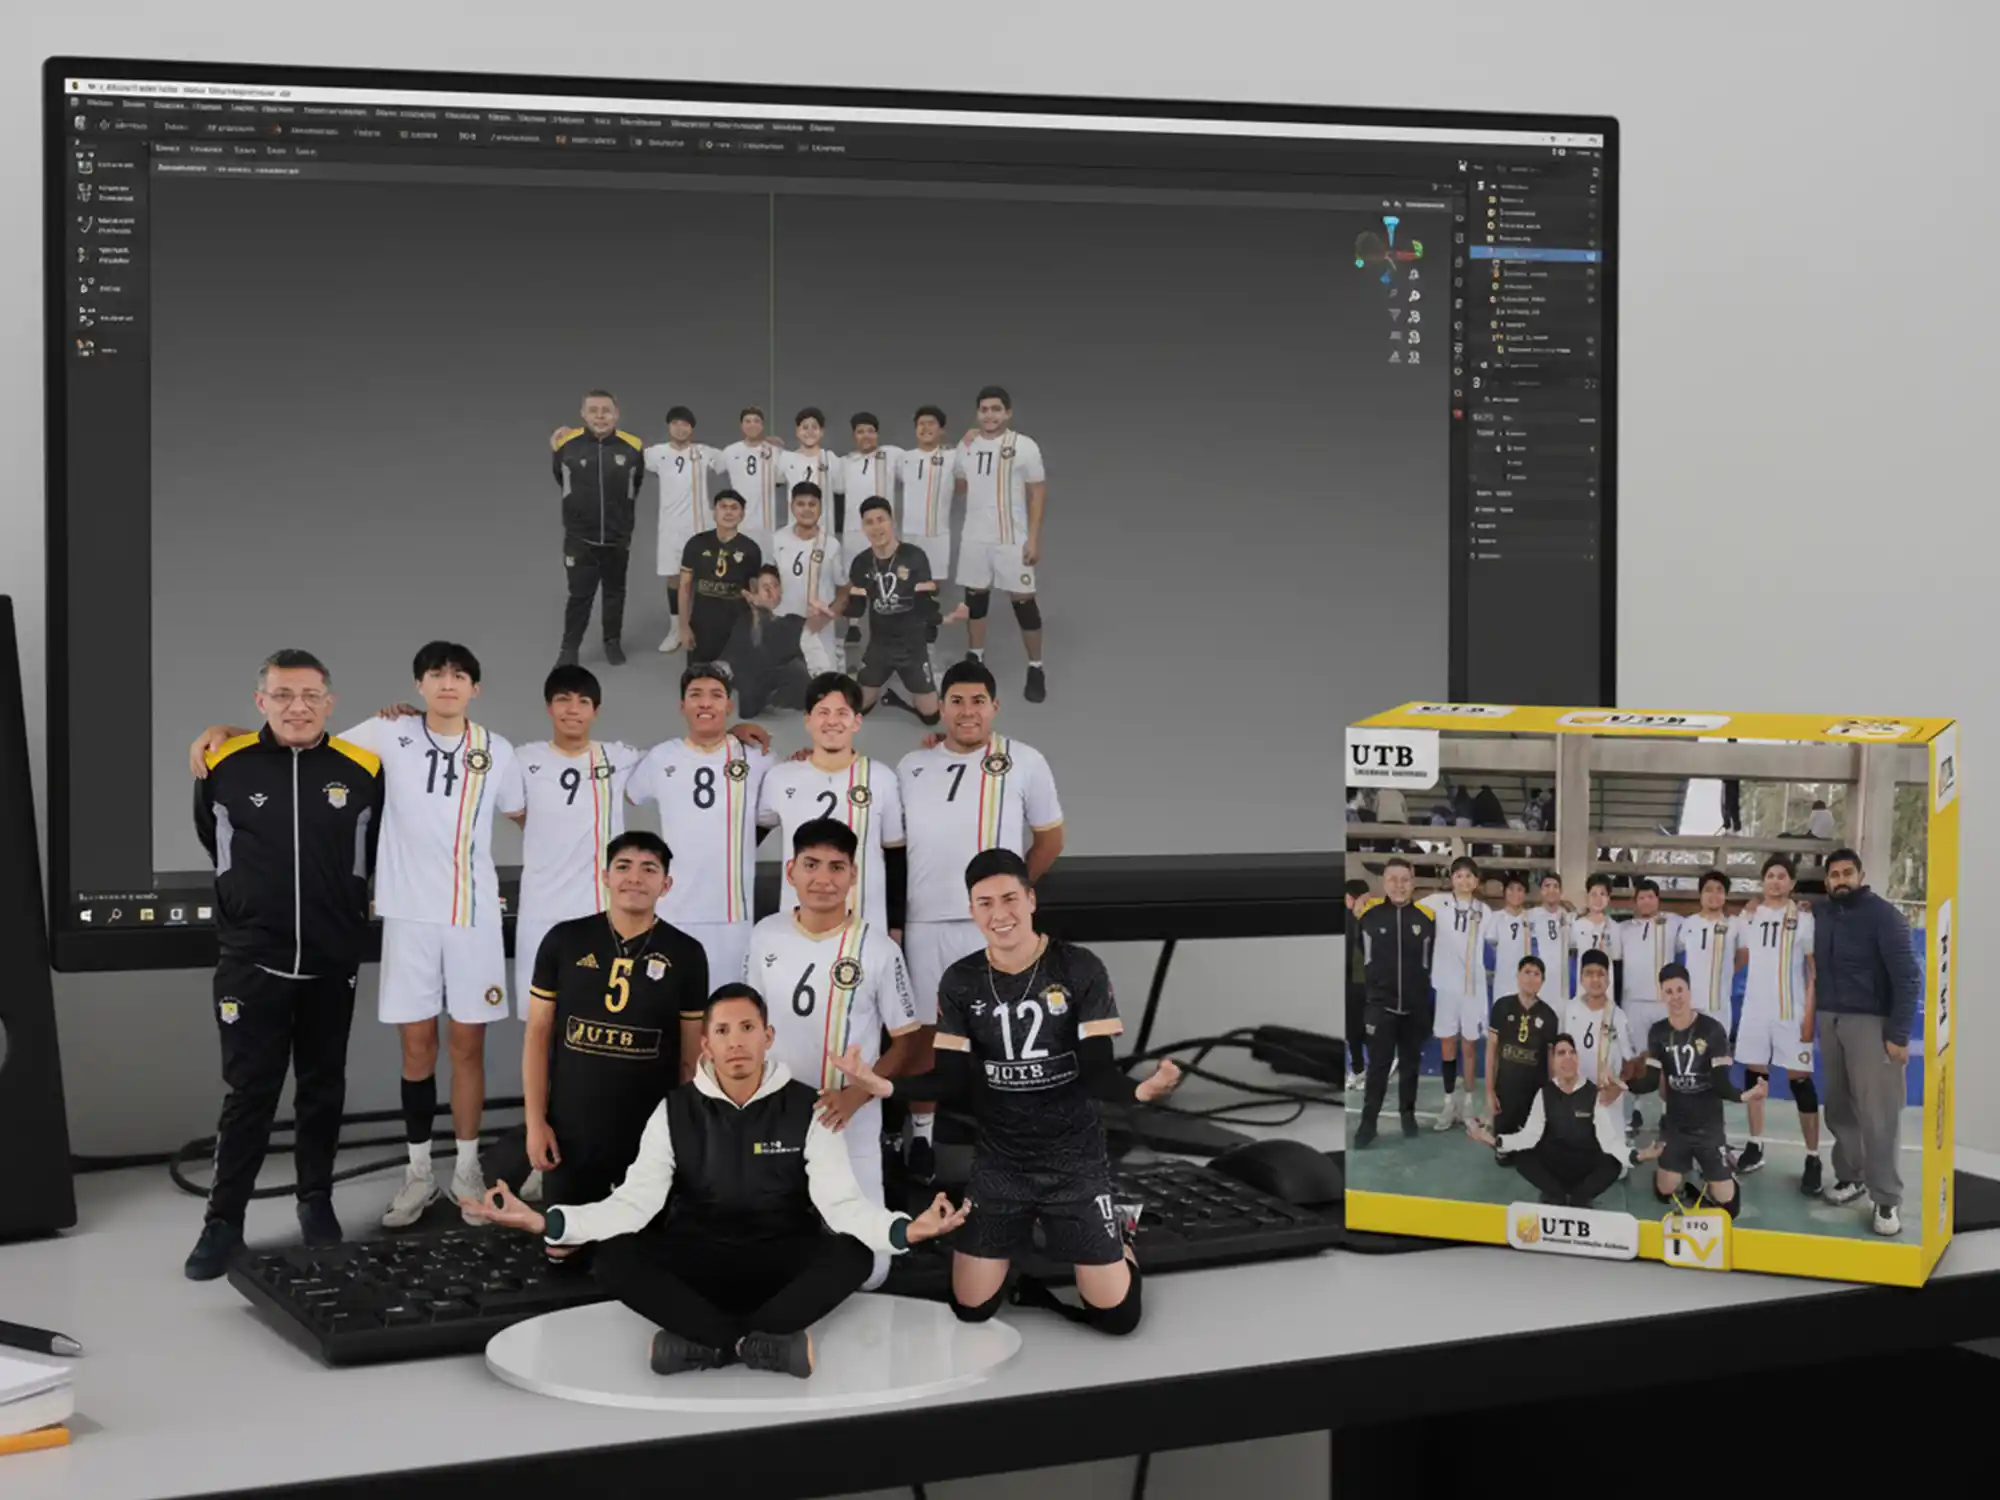Click the eye icon on properties sidebar strip
Image resolution: width=2000 pixels, height=1500 pixels.
click(x=1460, y=217)
